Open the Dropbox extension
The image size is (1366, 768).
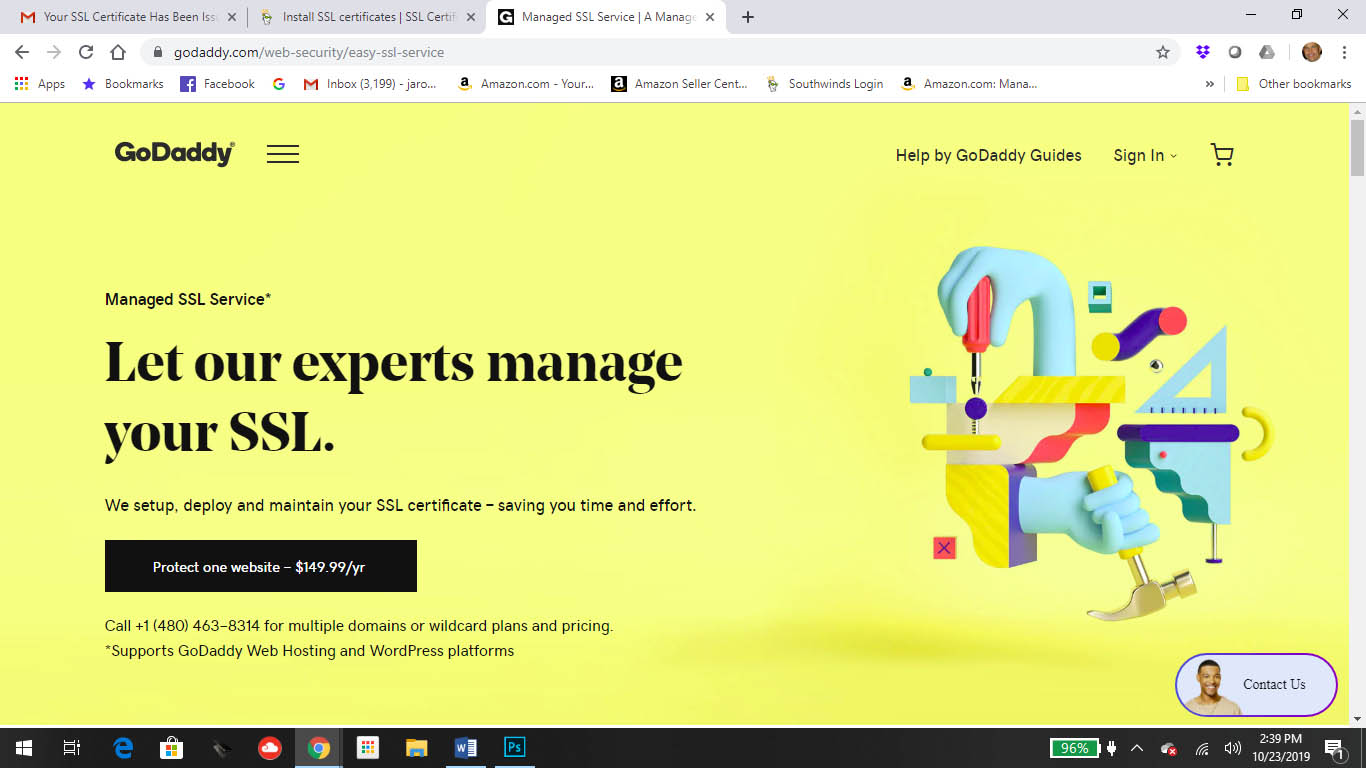point(1203,52)
